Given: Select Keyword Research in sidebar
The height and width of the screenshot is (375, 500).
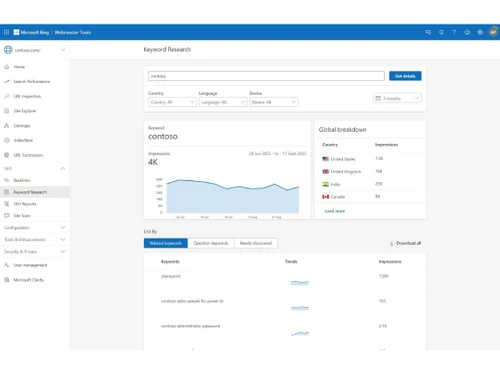Looking at the screenshot, I should 35,192.
